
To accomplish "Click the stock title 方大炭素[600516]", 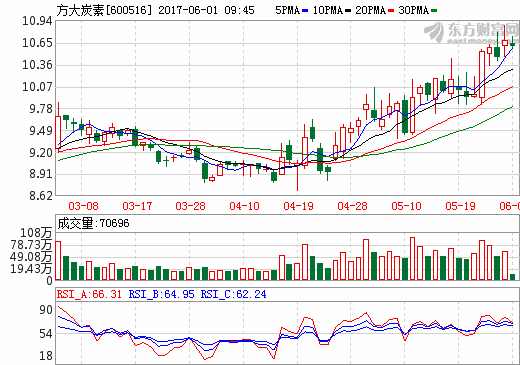I will 104,10.
